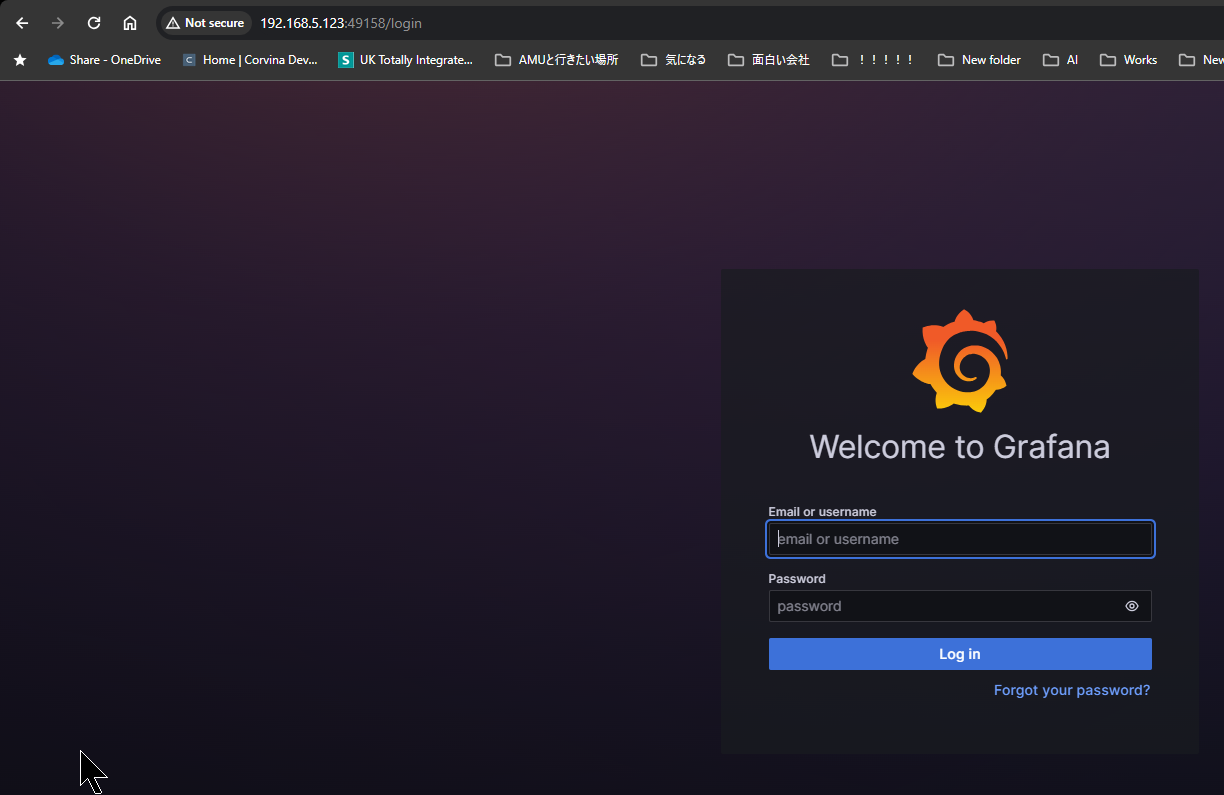This screenshot has height=795, width=1224.
Task: Open the Home | Corvina Dev bookmark
Action: 250,60
